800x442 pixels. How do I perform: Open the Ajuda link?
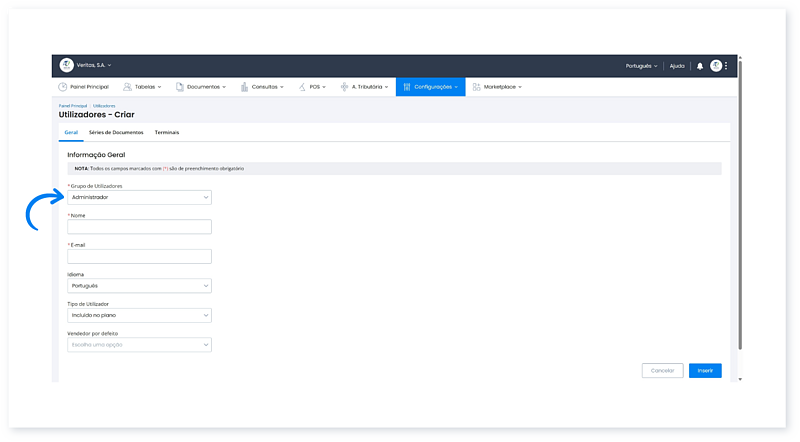tap(677, 66)
